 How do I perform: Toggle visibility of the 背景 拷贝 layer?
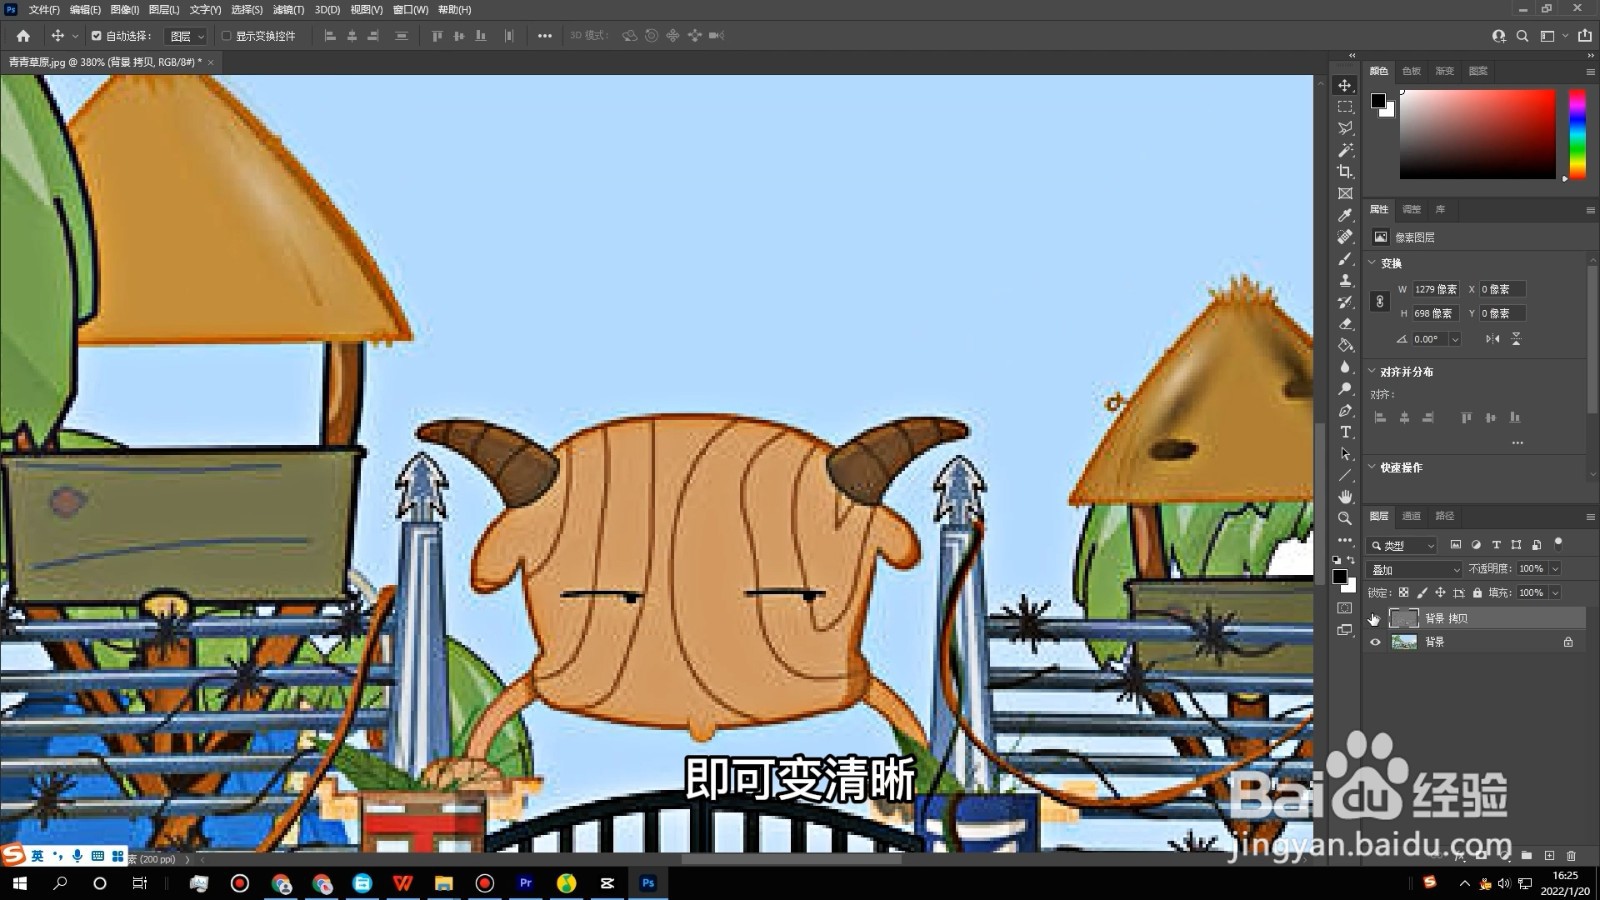pos(1375,618)
